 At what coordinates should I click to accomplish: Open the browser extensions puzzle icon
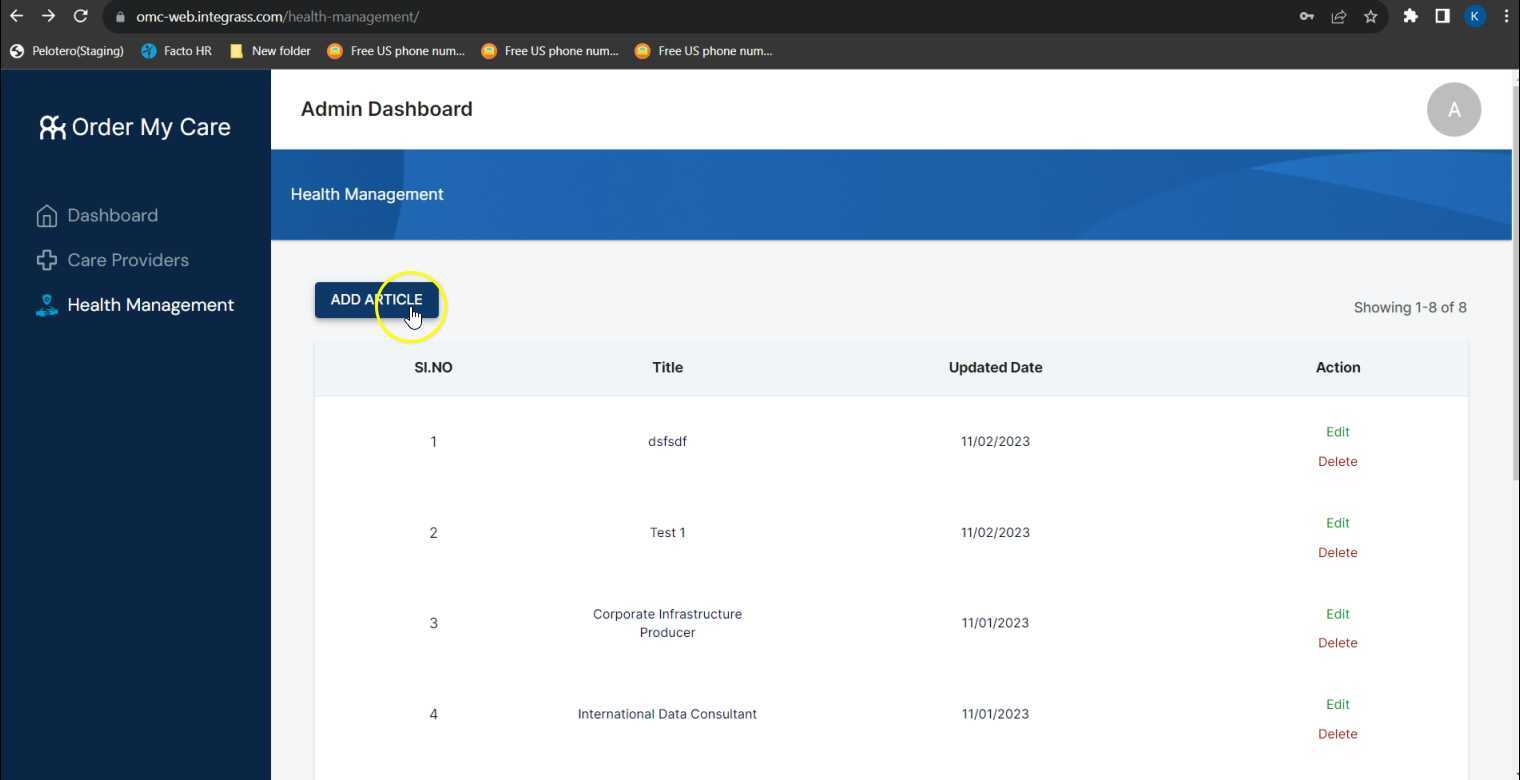click(x=1410, y=16)
